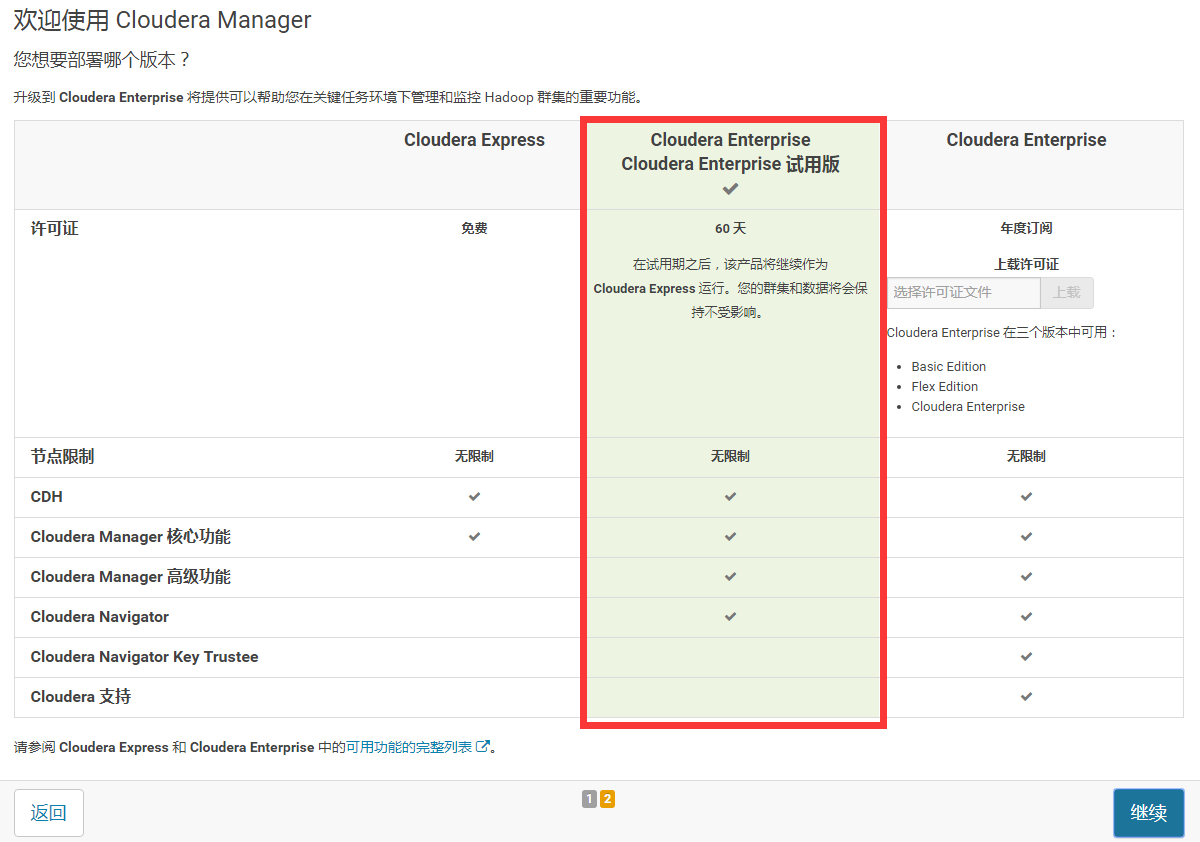Screen dimensions: 1200x842
Task: Click 无限制 in subscribed Enterprise column
Action: (1026, 457)
